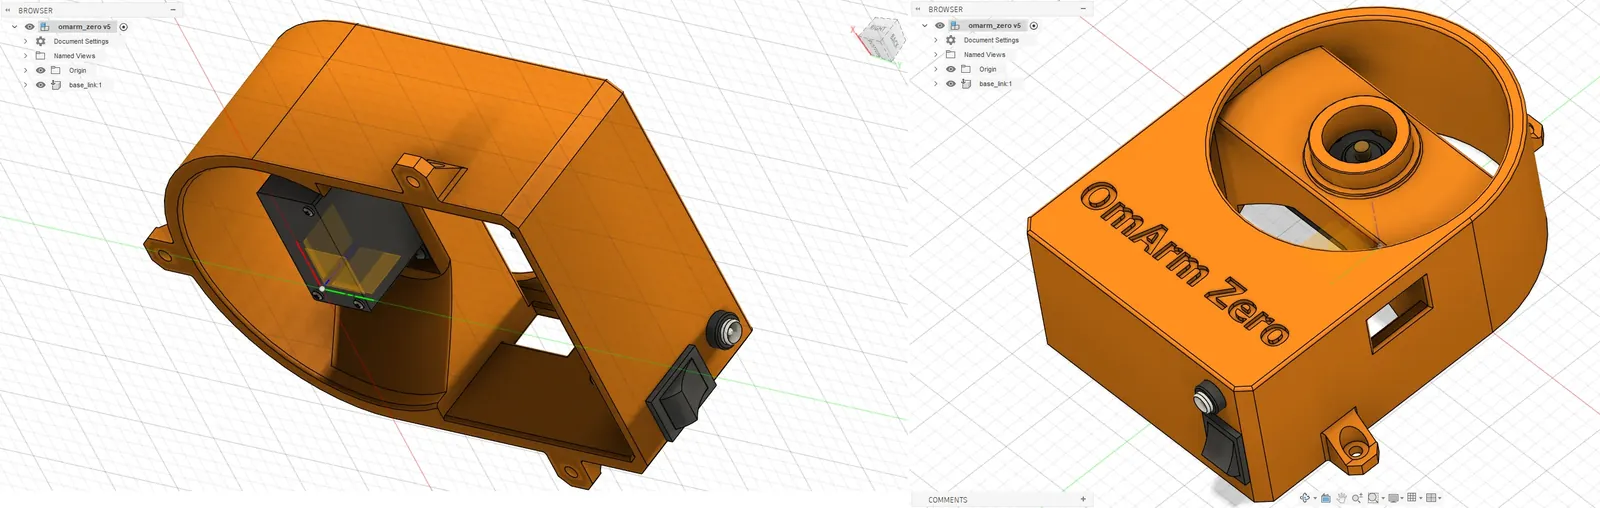Open the Display Settings dropdown arrow

pyautogui.click(x=1402, y=498)
